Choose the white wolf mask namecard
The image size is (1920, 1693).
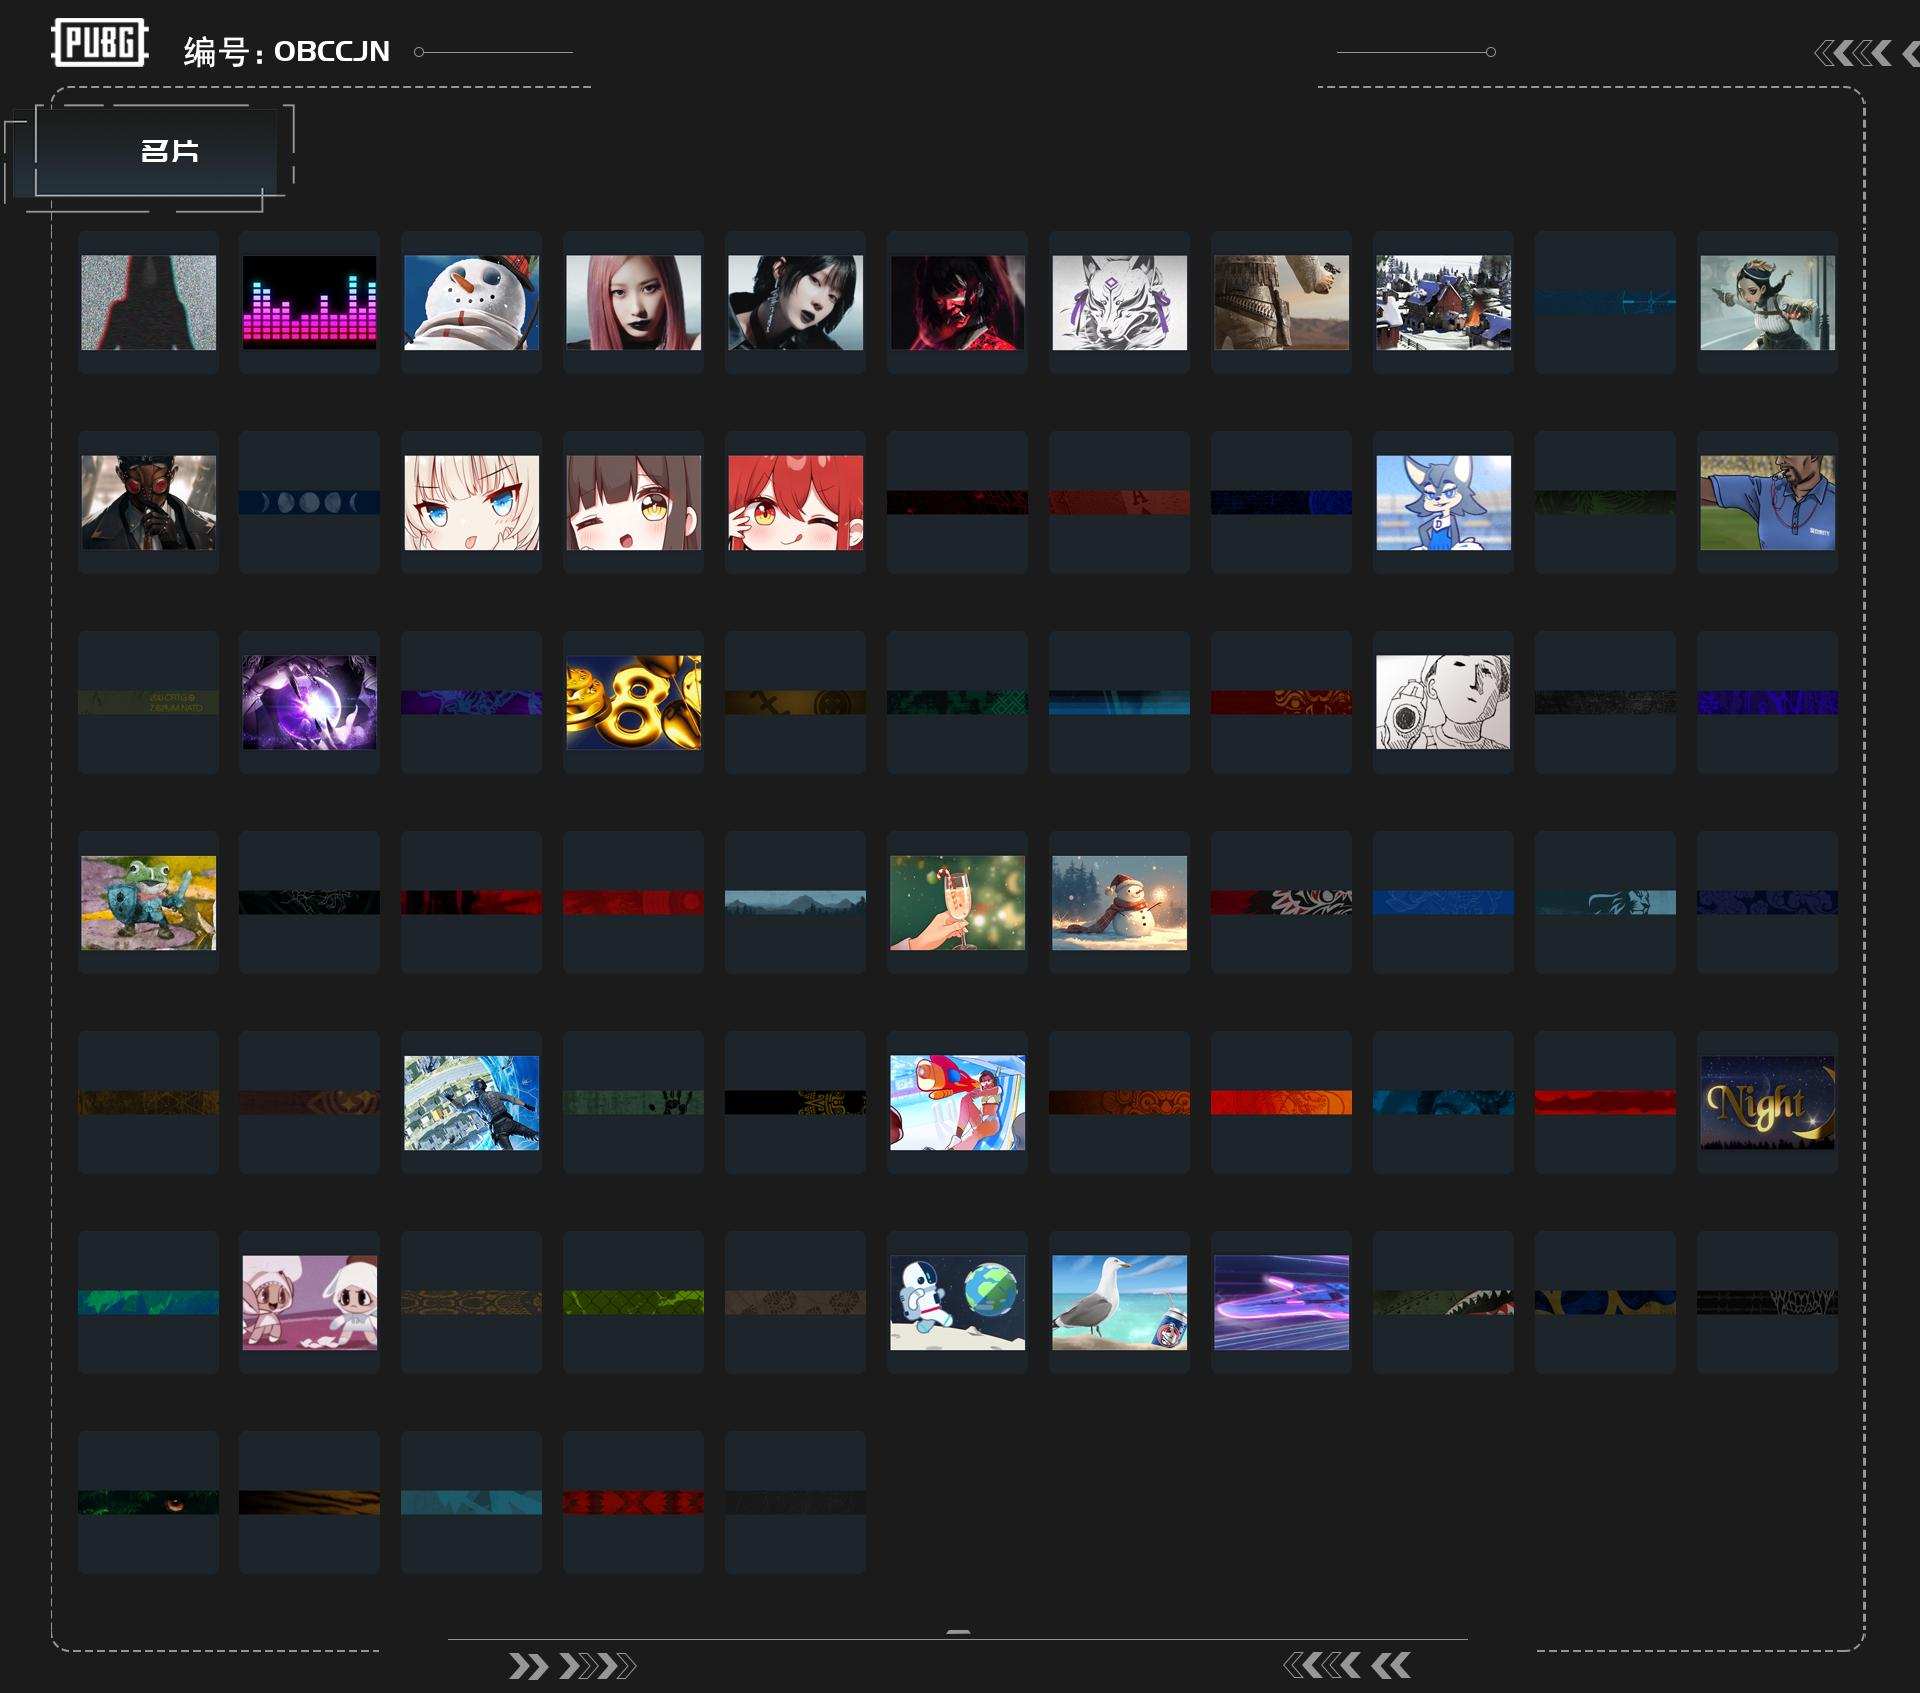coord(1119,302)
